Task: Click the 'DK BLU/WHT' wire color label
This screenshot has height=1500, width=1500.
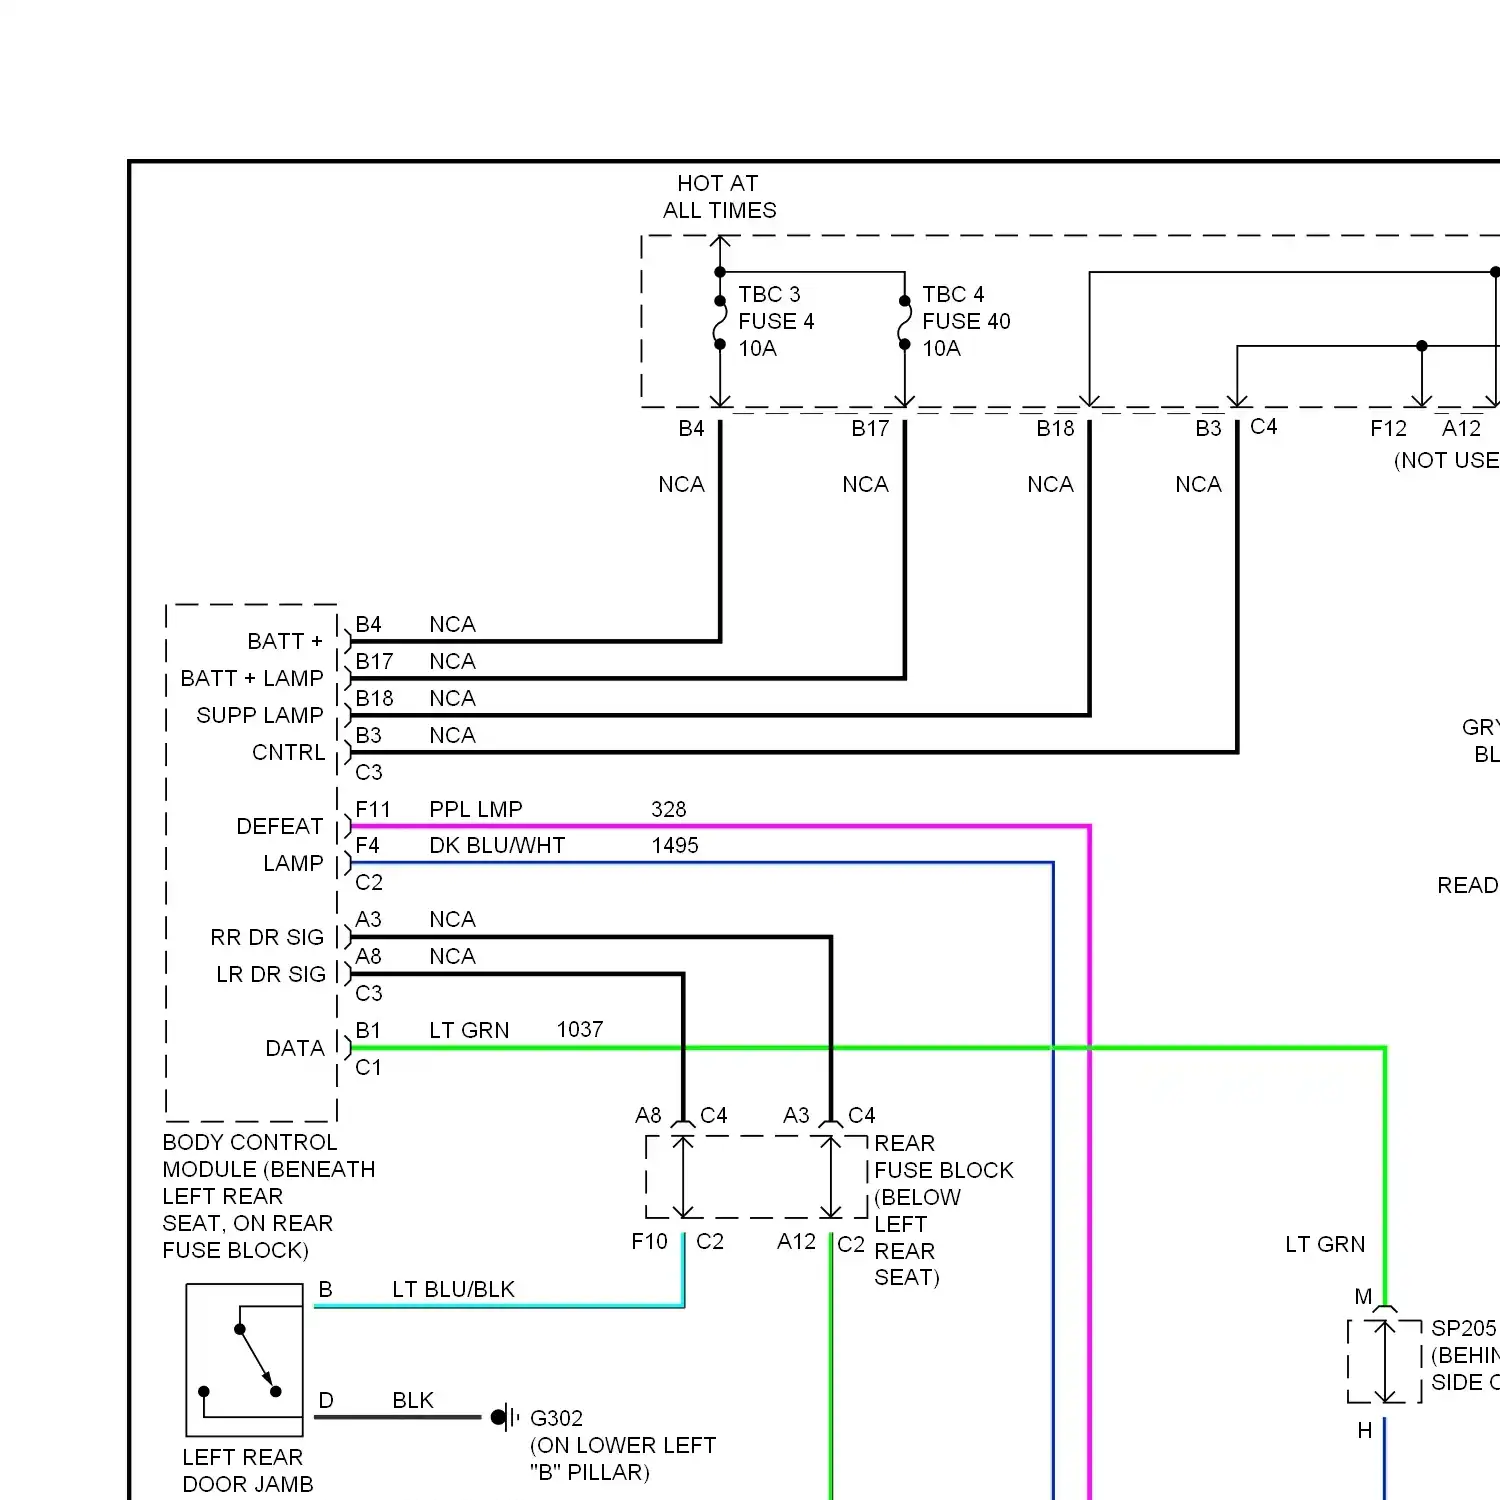Action: pos(497,845)
